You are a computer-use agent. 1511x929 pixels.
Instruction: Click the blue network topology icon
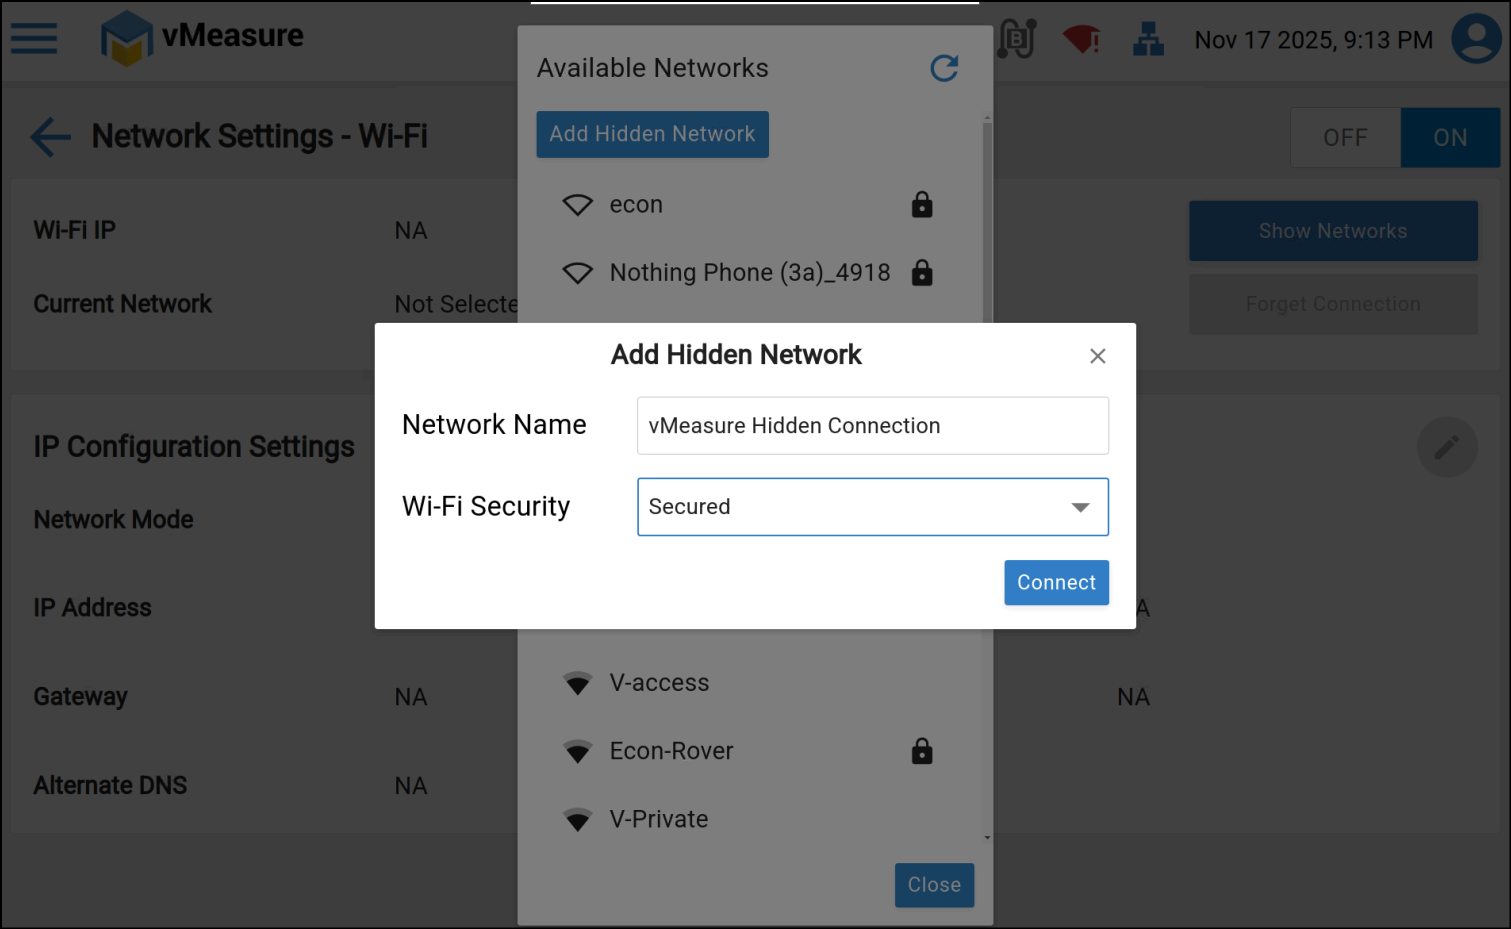[1148, 40]
